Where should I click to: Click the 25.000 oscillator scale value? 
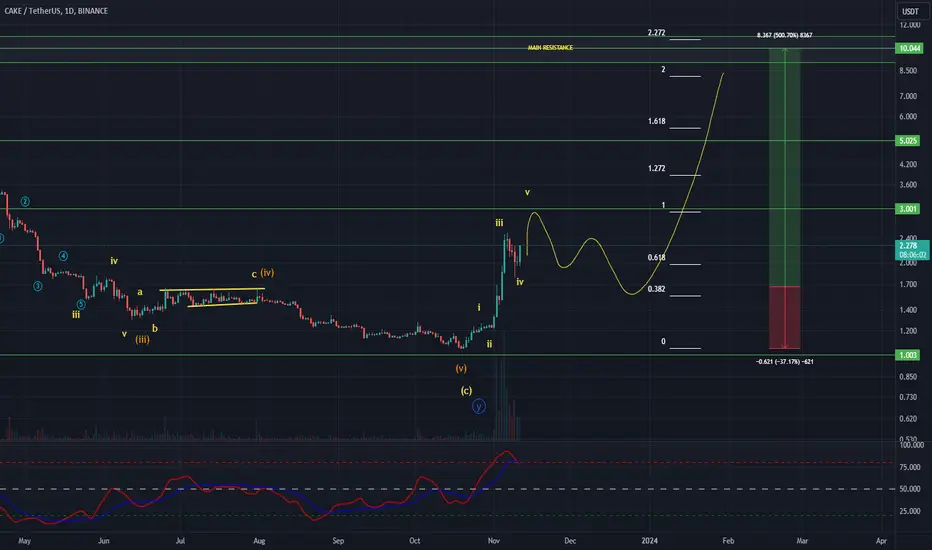910,511
